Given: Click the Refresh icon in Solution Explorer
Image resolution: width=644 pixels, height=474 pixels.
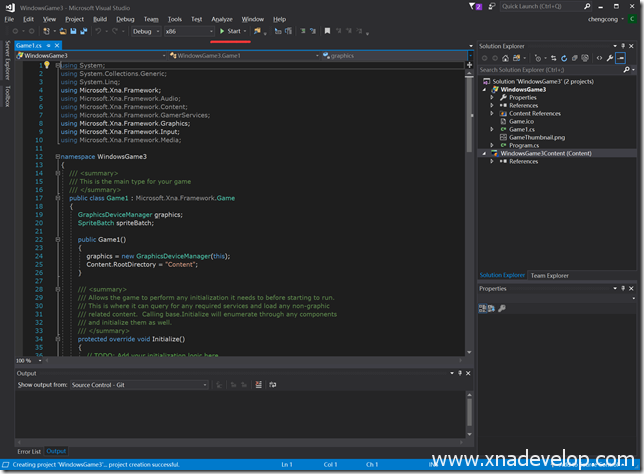Looking at the screenshot, I should pyautogui.click(x=566, y=58).
